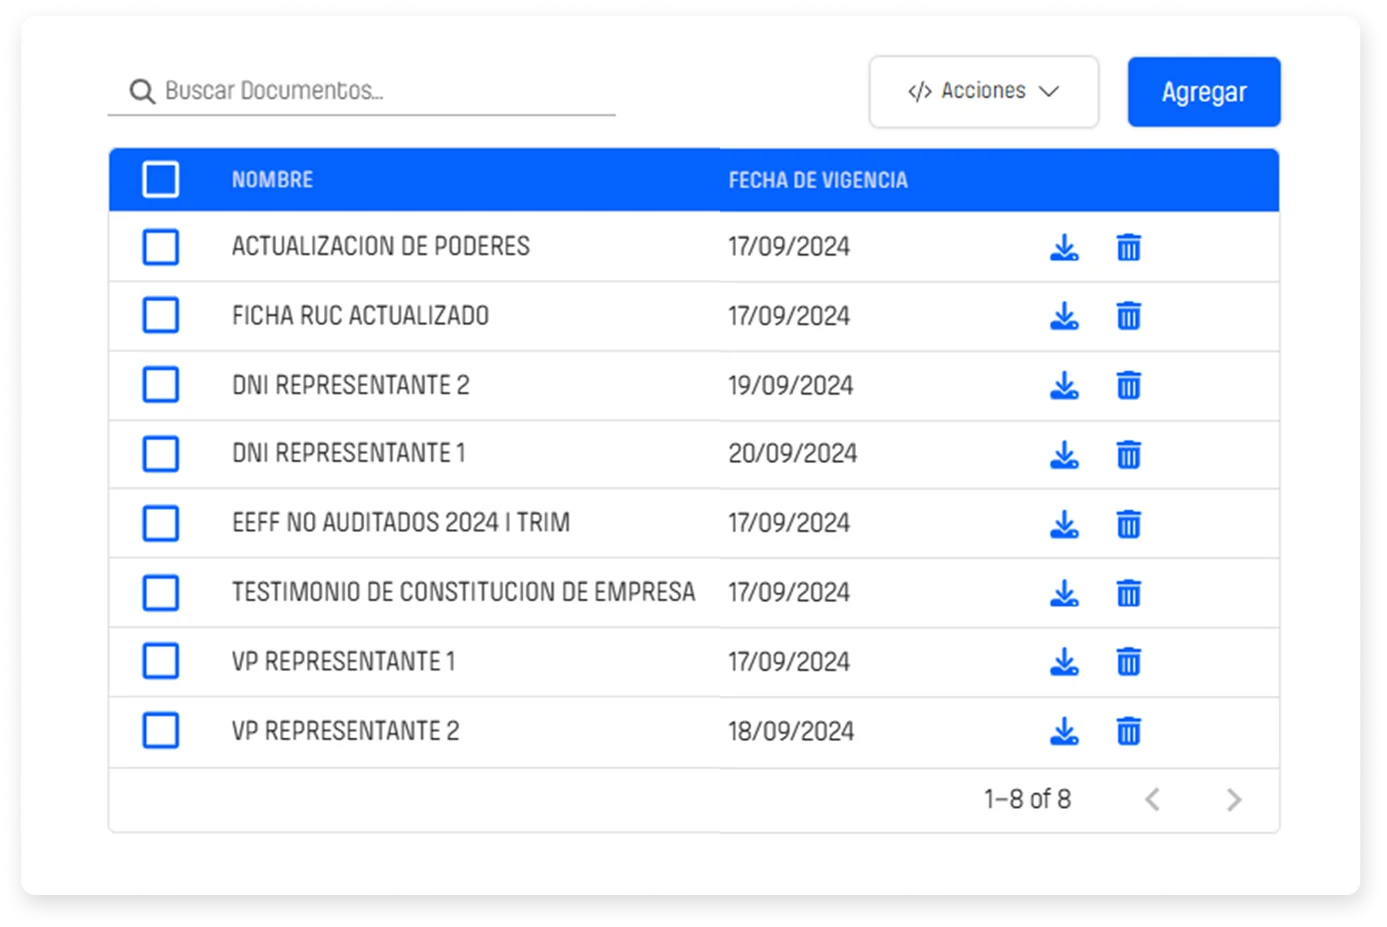Delete the ACTUALIZACION DE PODERES document
The width and height of the screenshot is (1387, 927).
point(1128,247)
